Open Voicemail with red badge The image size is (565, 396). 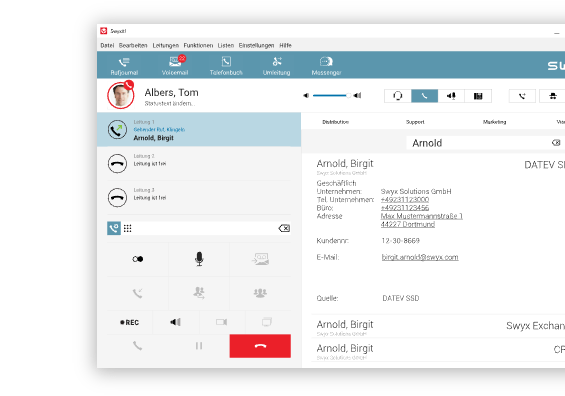[175, 66]
